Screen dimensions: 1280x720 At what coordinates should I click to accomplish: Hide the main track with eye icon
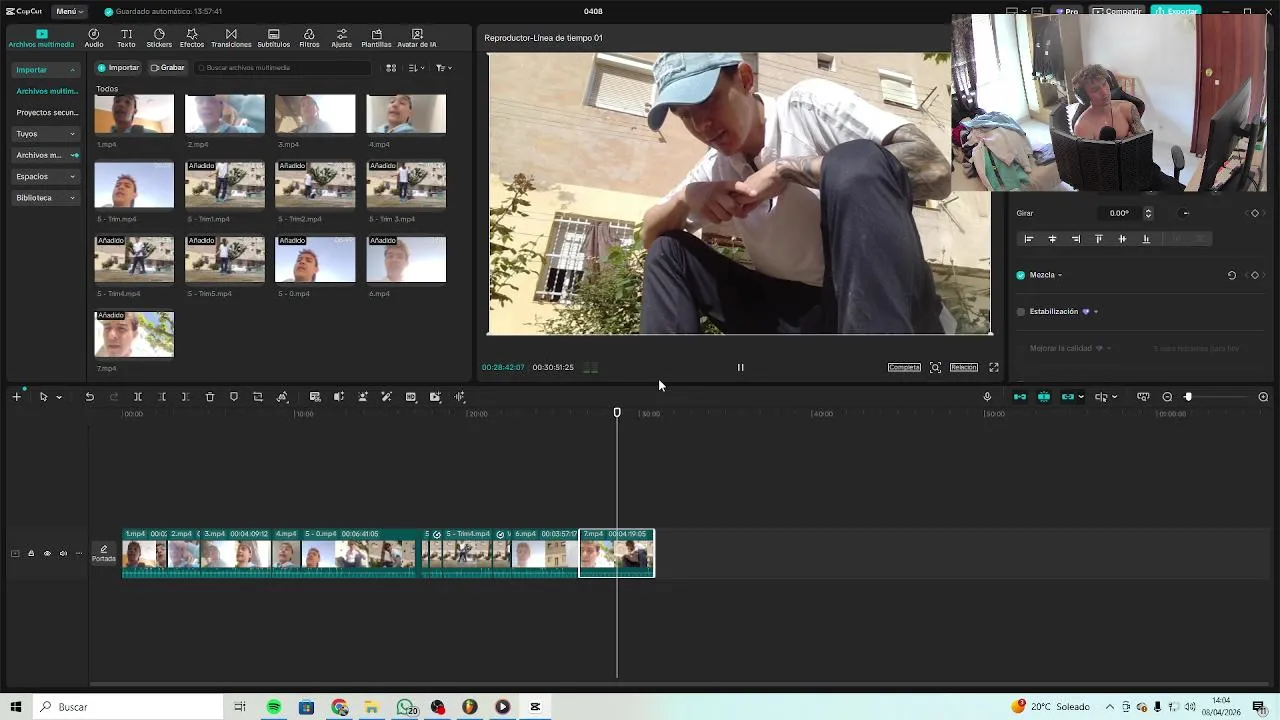pos(47,553)
